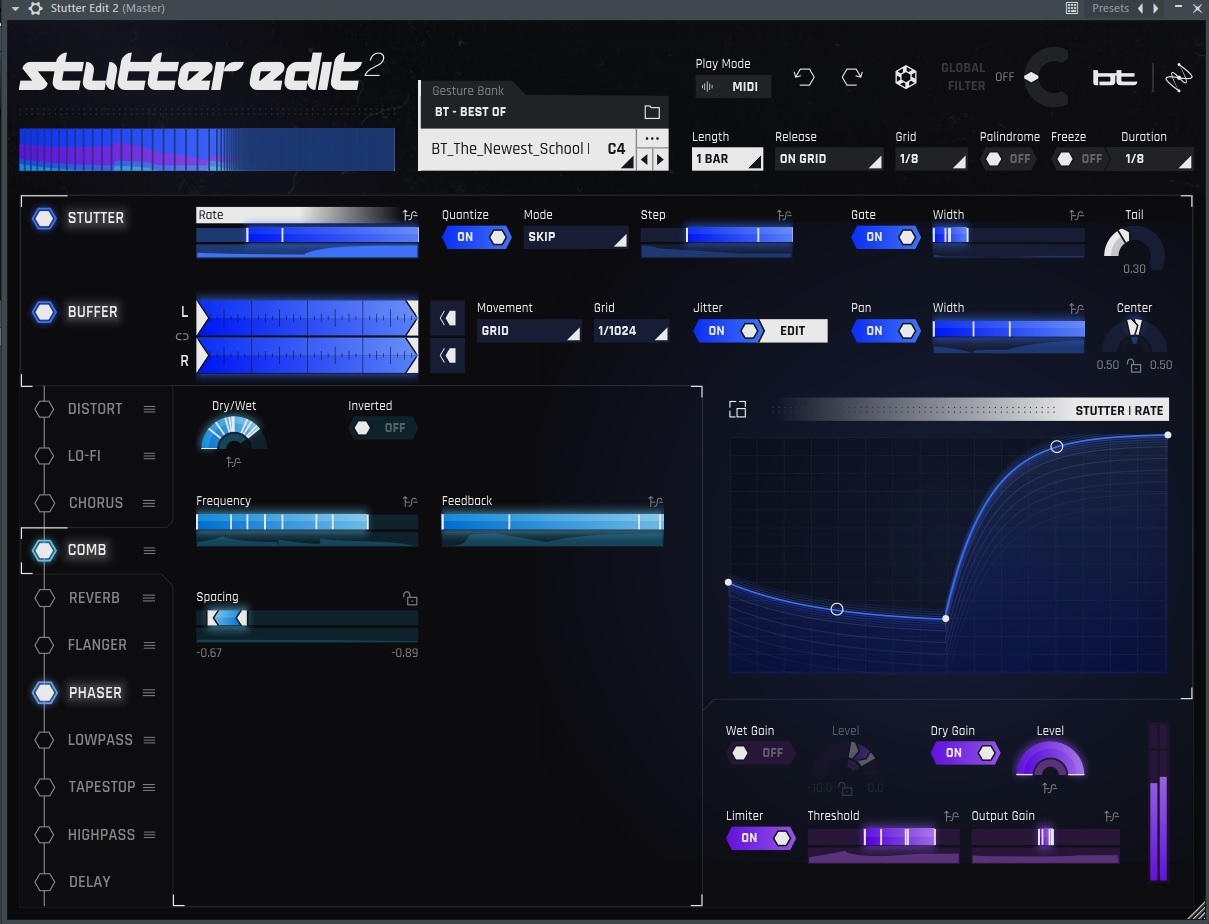Viewport: 1209px width, 924px height.
Task: Open the Stutter Mode SKIP dropdown
Action: (x=575, y=237)
